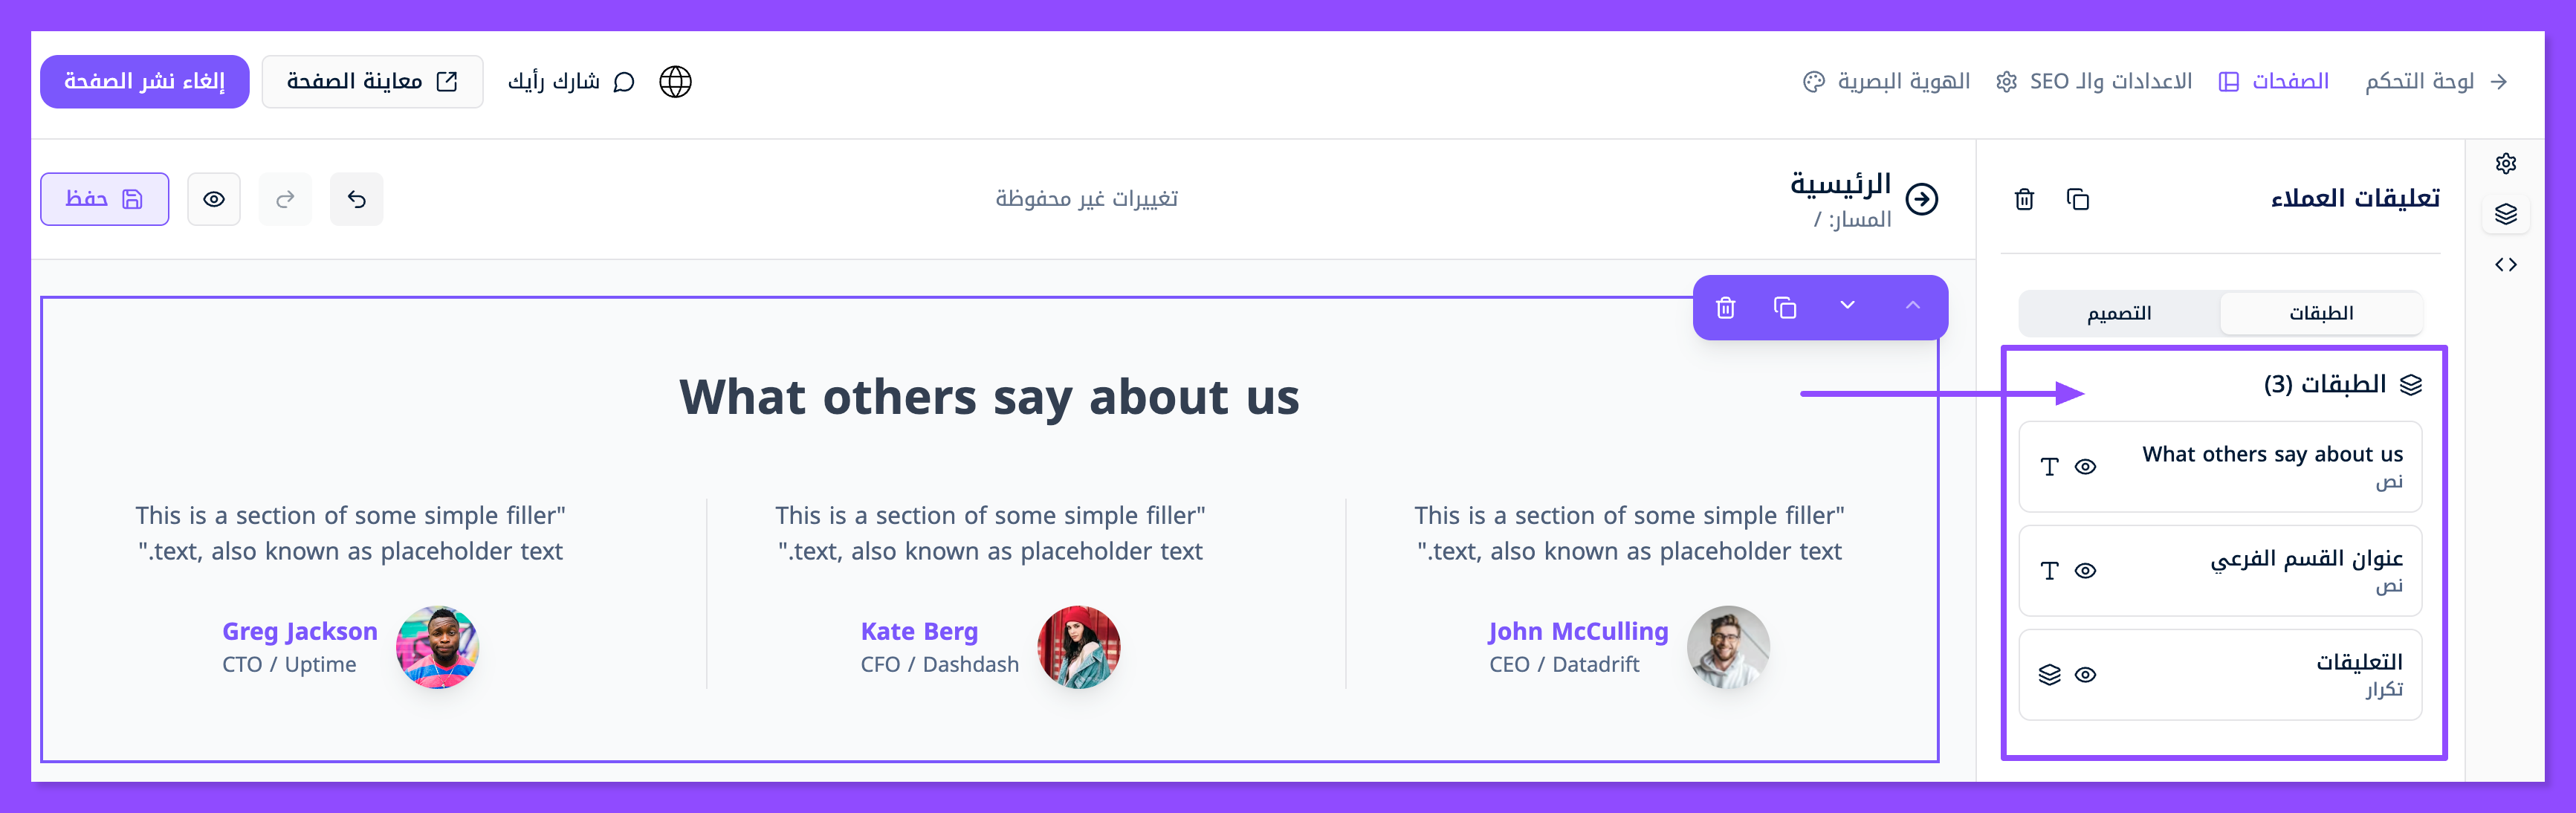Toggle visibility of التعليقات layer
2576x813 pixels.
[2085, 675]
